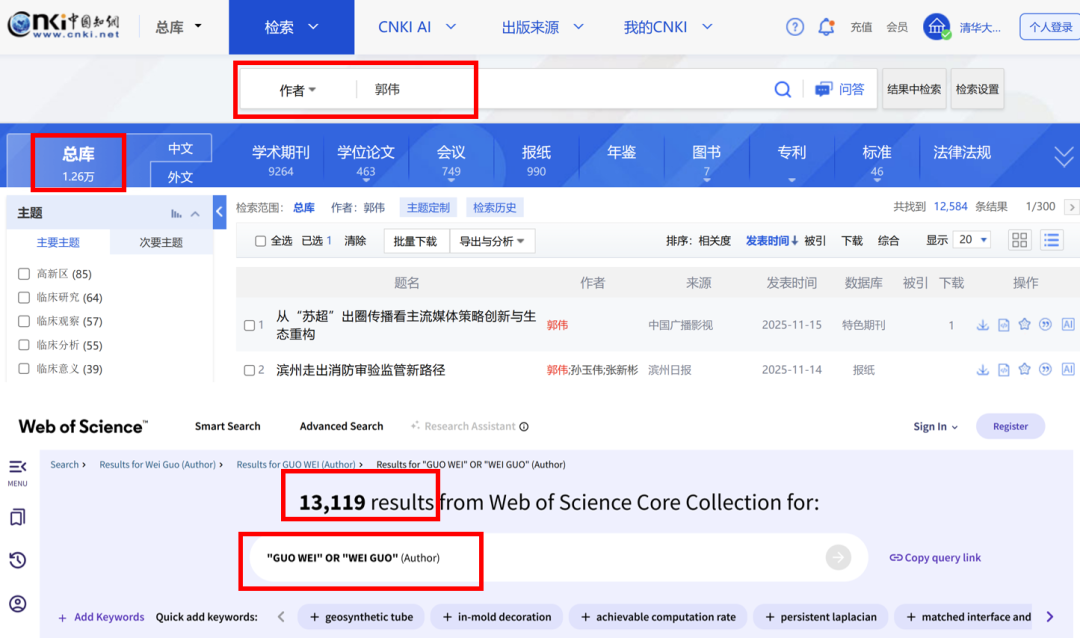
Task: Click the help question mark icon
Action: 795,27
